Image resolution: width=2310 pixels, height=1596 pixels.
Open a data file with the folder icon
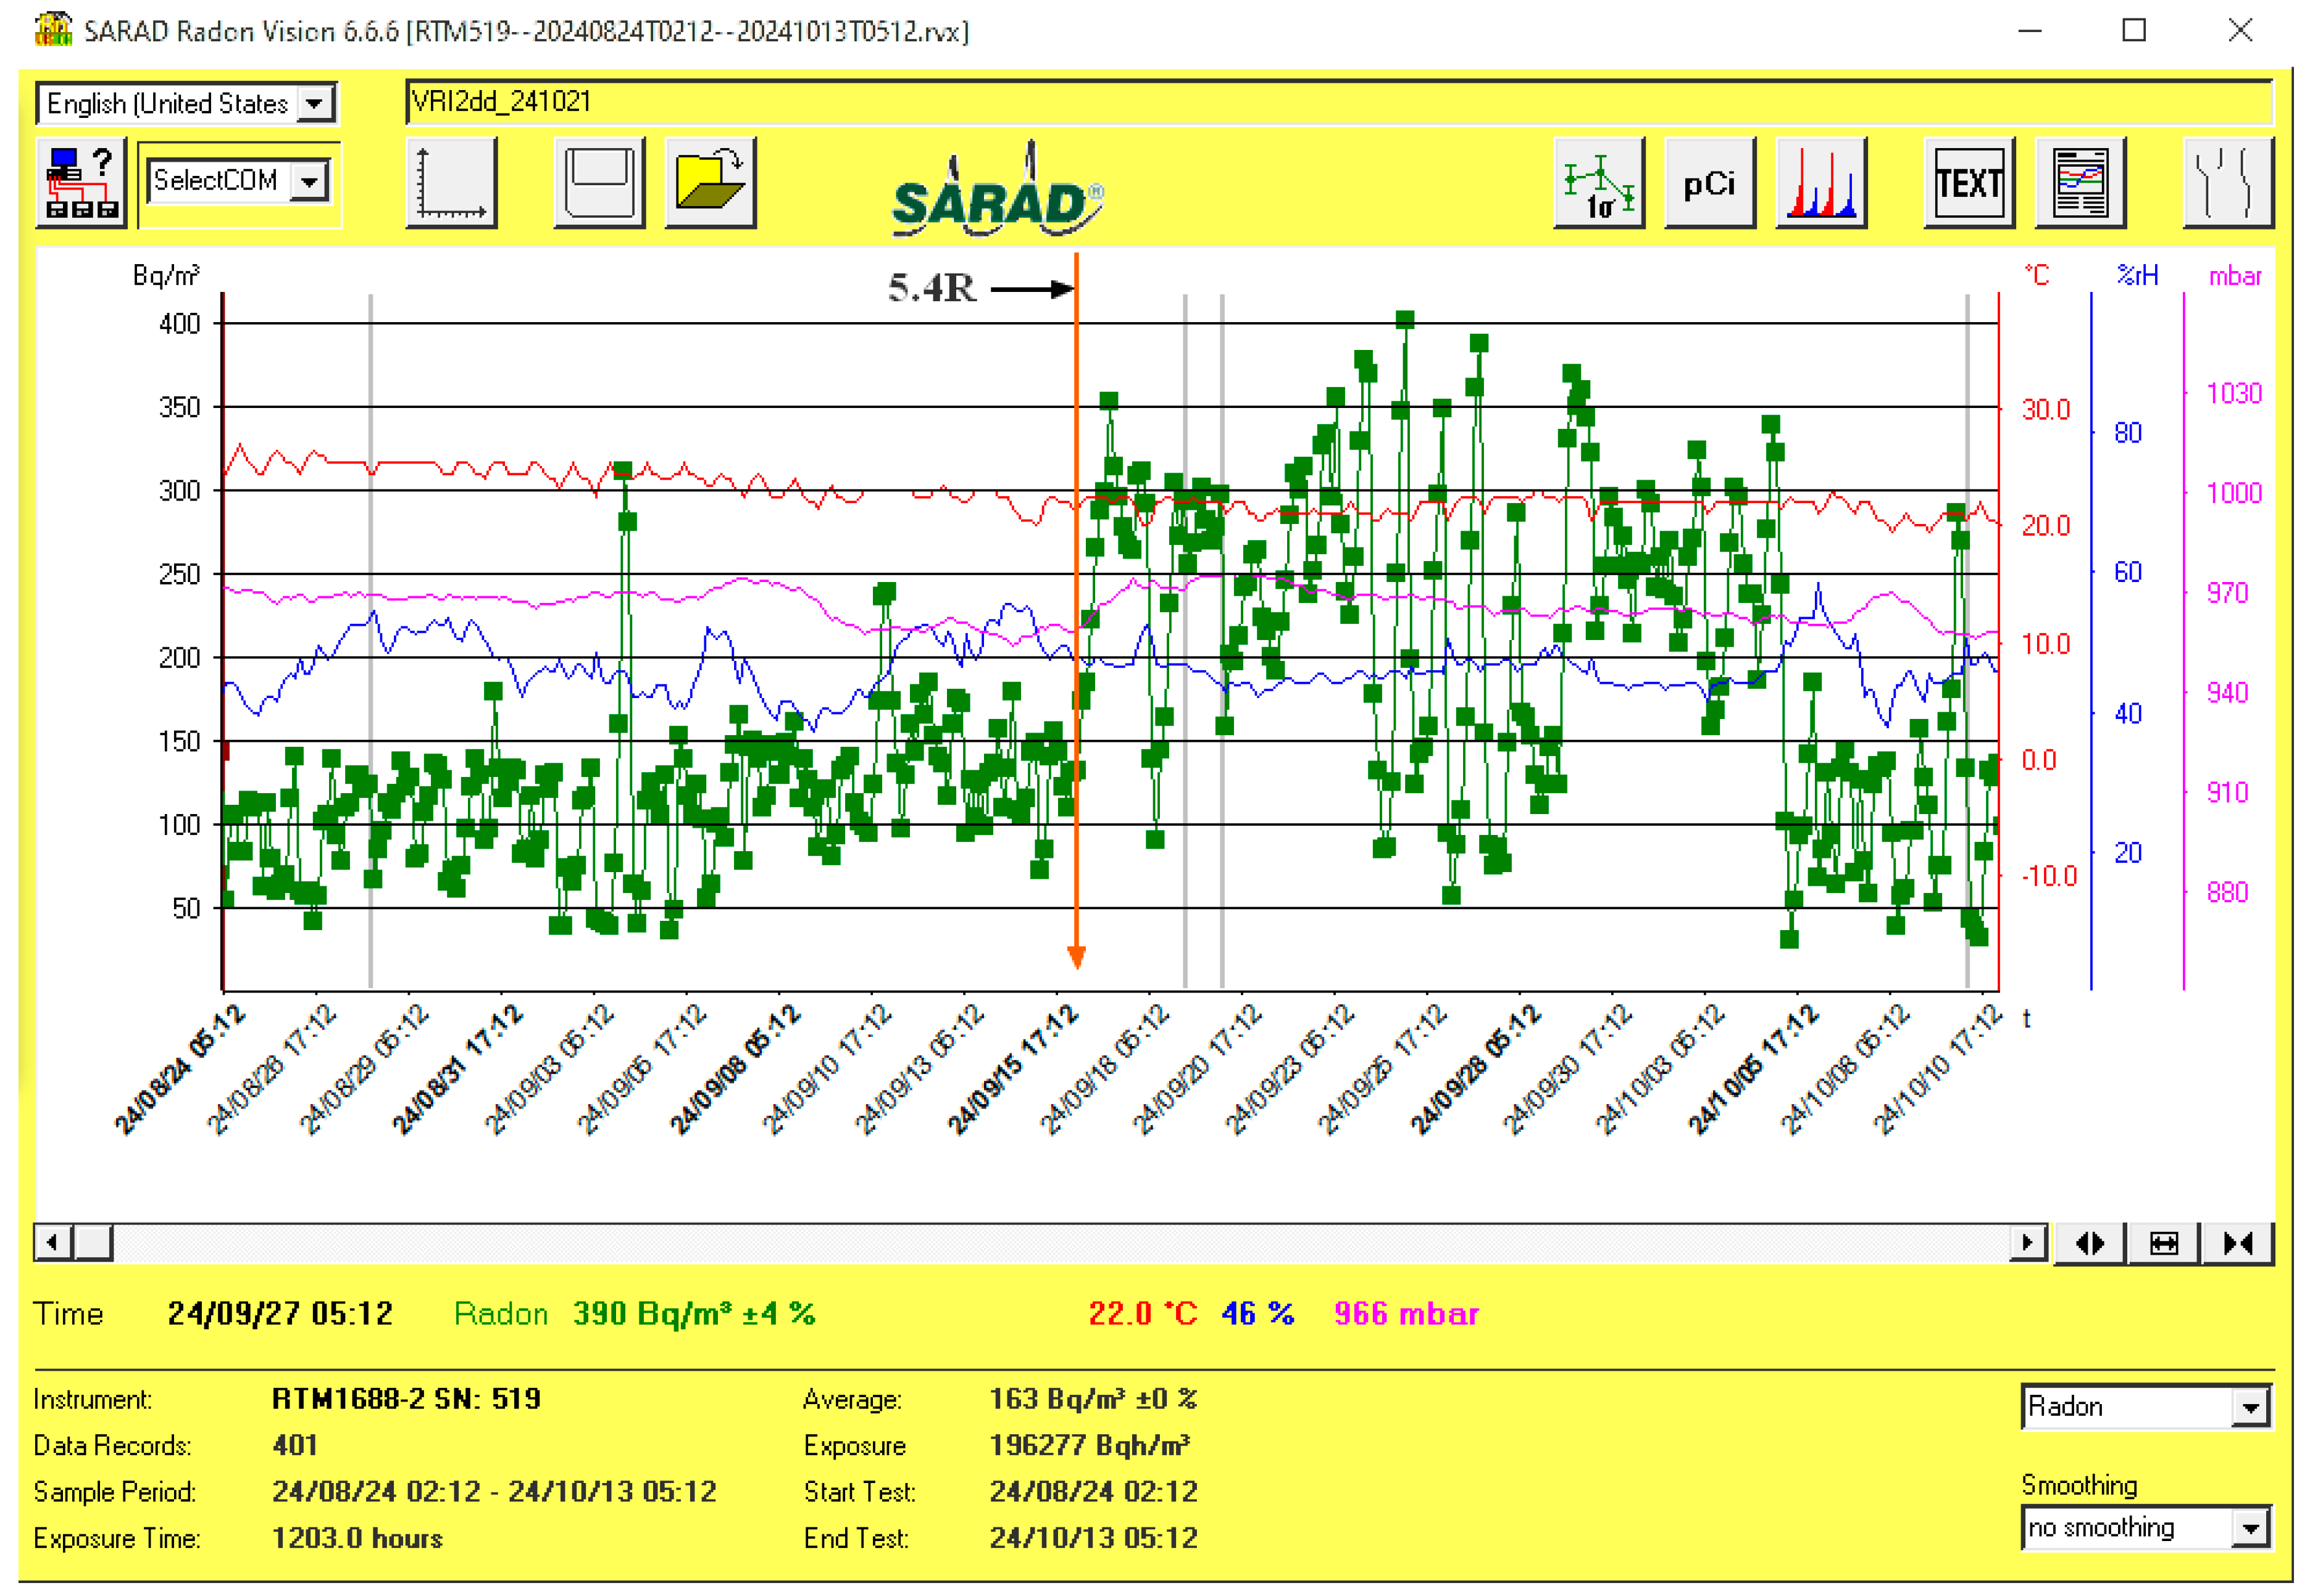(x=710, y=183)
